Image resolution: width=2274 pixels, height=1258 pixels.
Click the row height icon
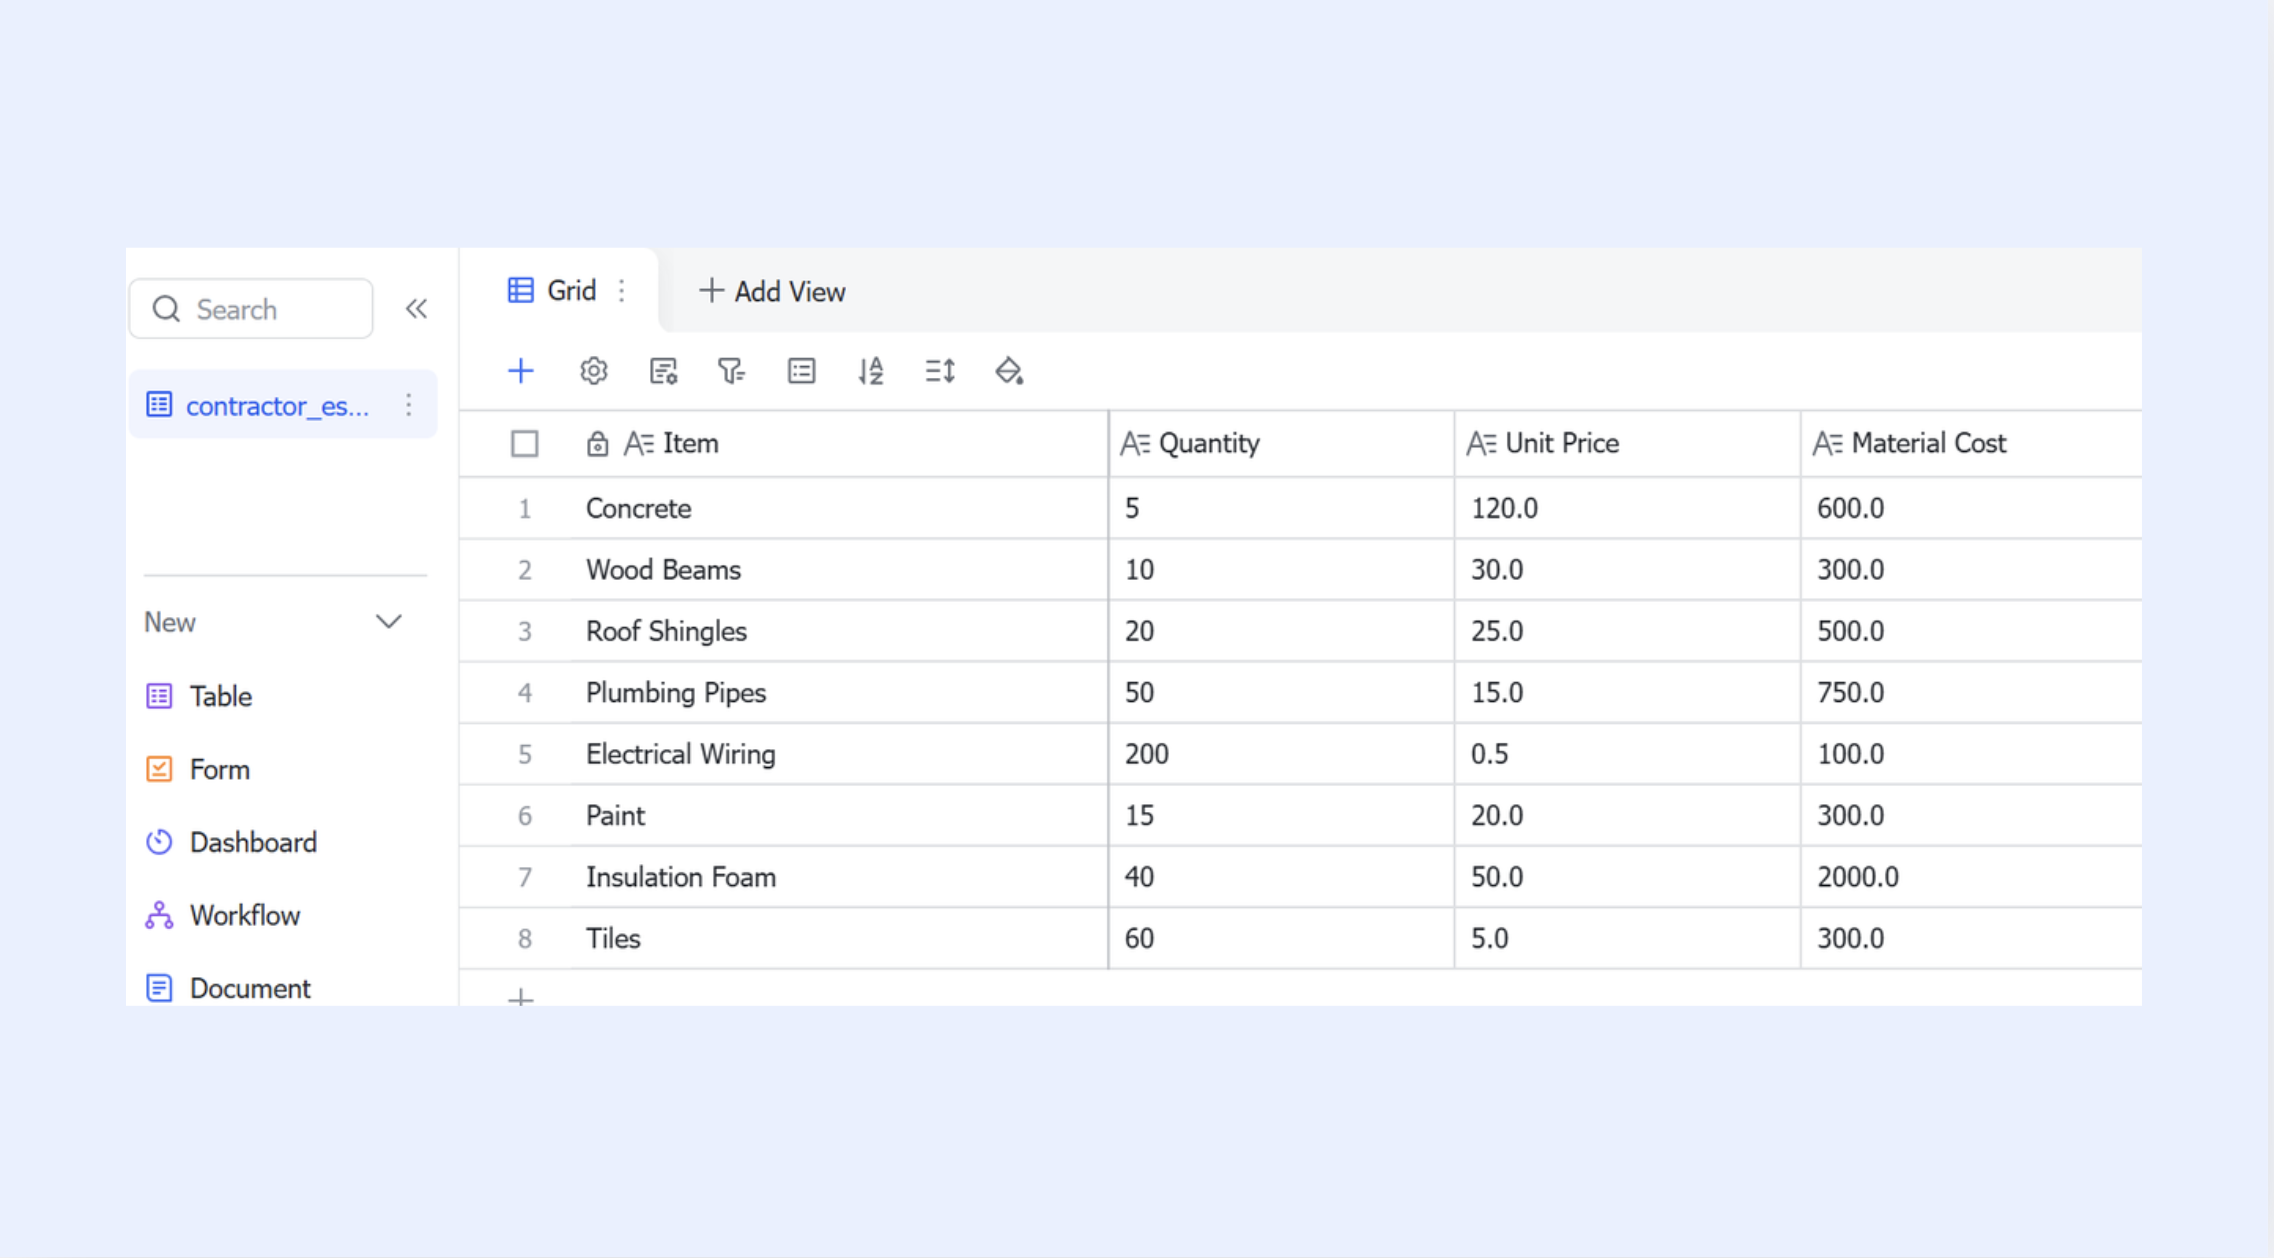940,371
